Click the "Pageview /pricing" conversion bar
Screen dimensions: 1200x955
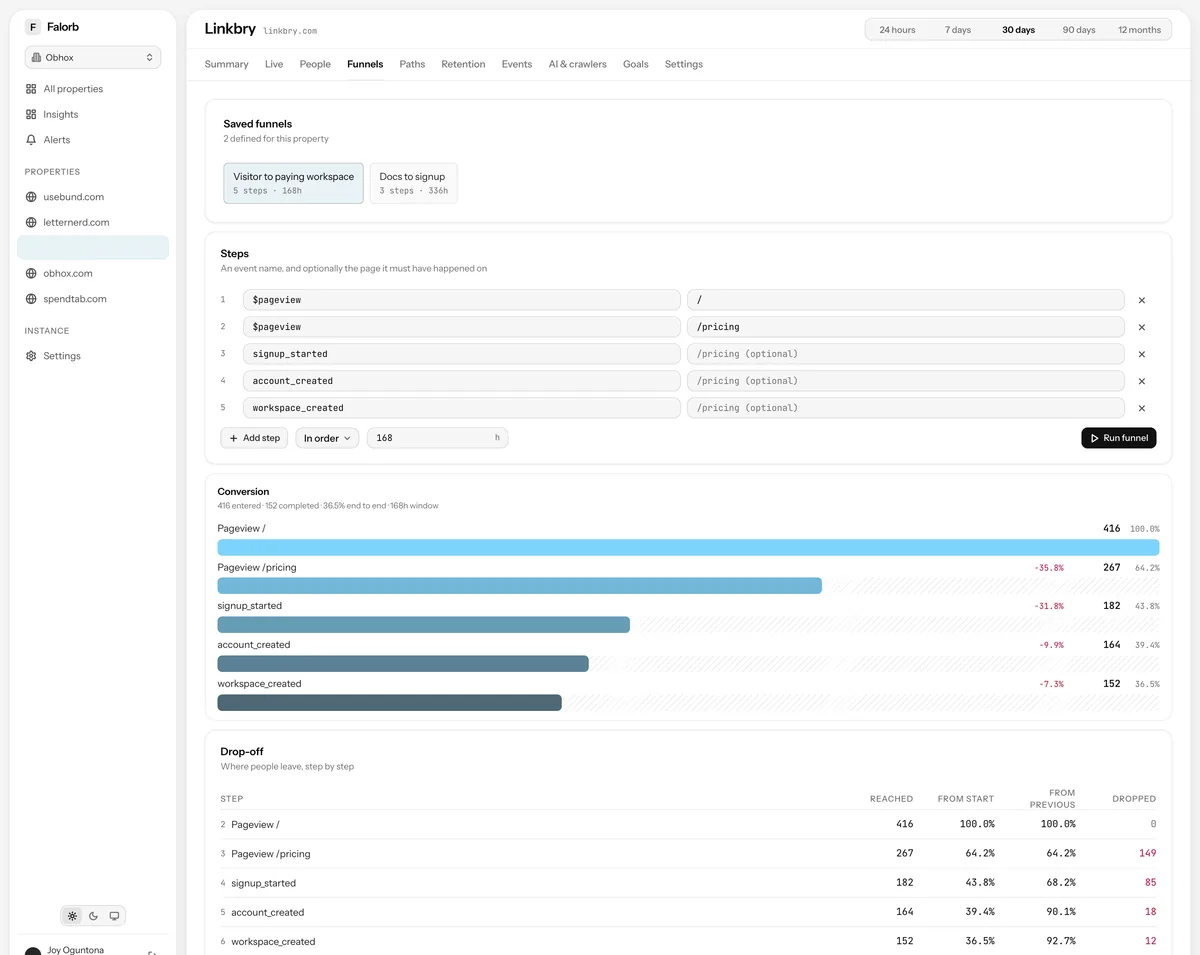coord(520,586)
